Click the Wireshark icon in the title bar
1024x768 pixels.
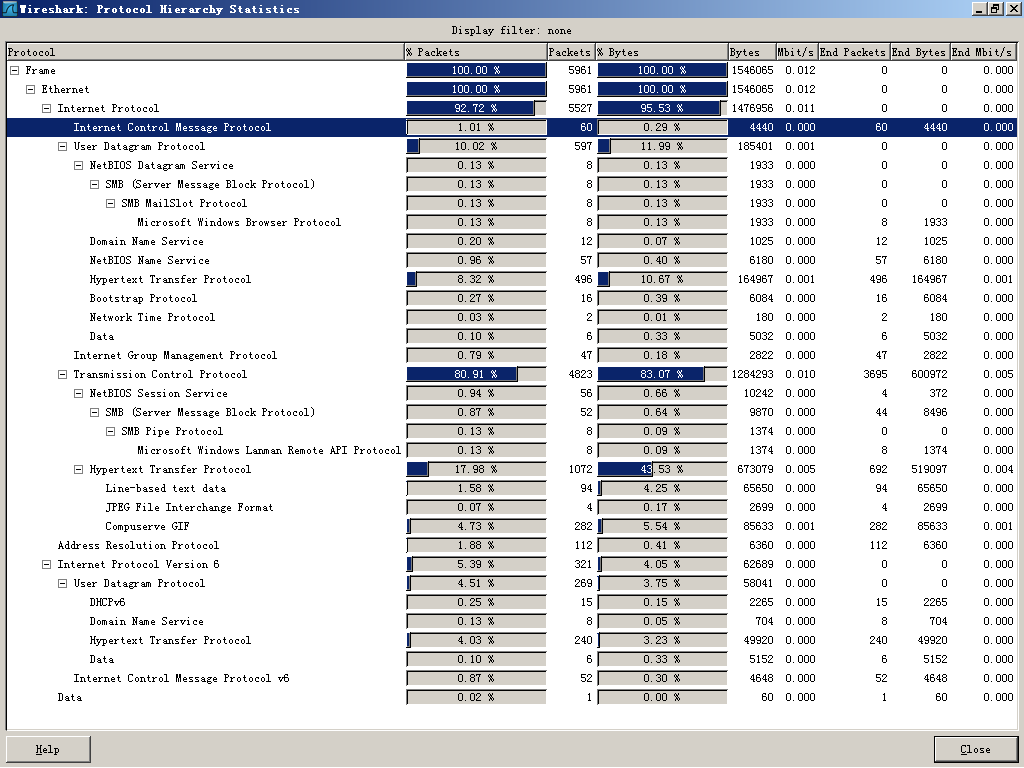(9, 8)
